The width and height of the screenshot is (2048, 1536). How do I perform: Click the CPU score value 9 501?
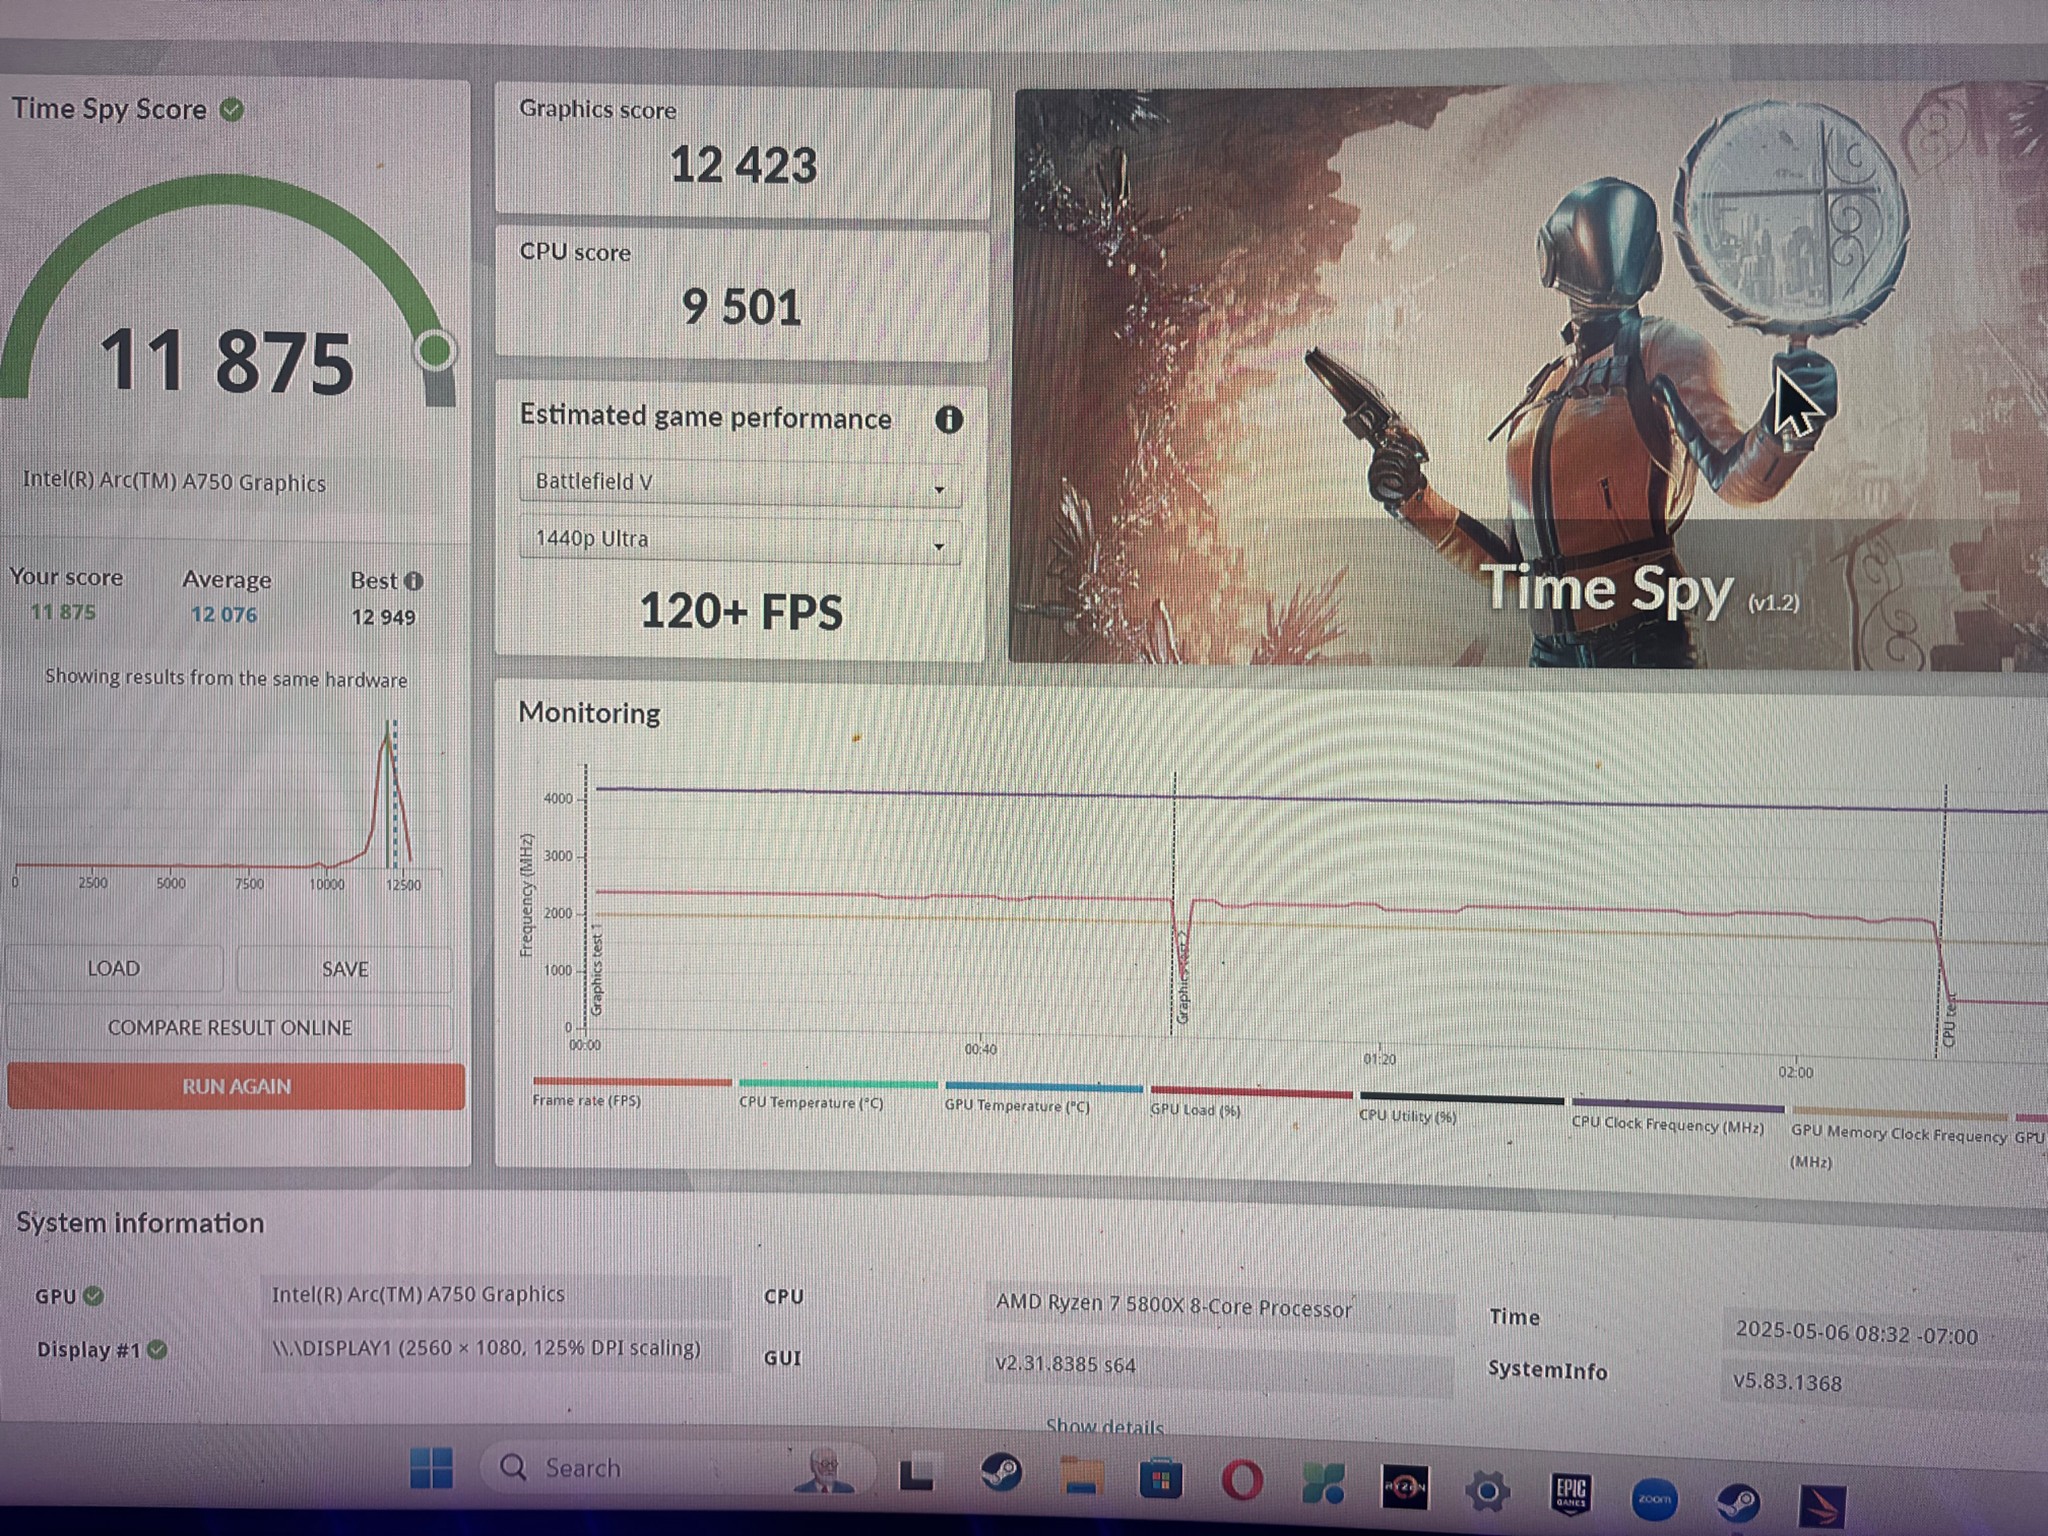[x=742, y=307]
